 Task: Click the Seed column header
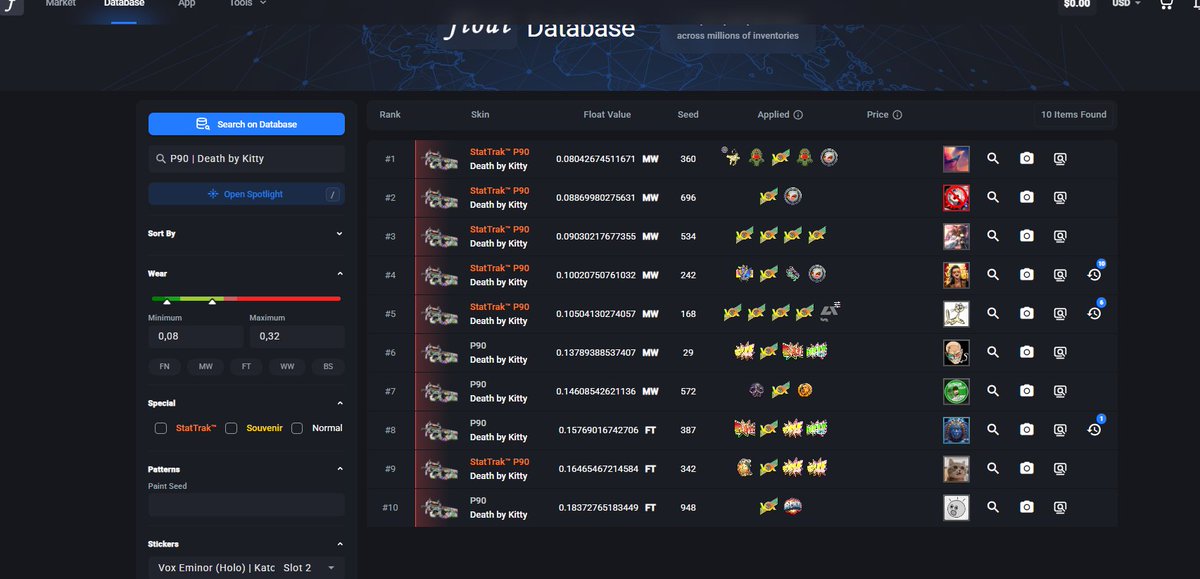coord(688,115)
